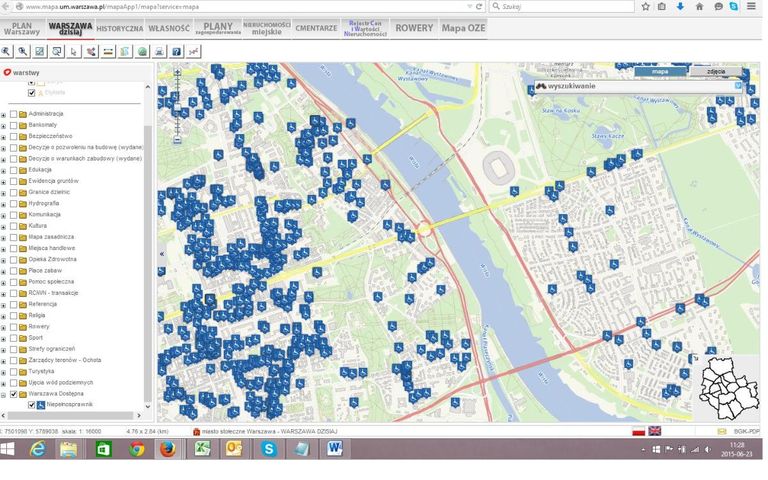Switch to the CMENTARZE map tab
The height and width of the screenshot is (480, 768).
(x=316, y=28)
